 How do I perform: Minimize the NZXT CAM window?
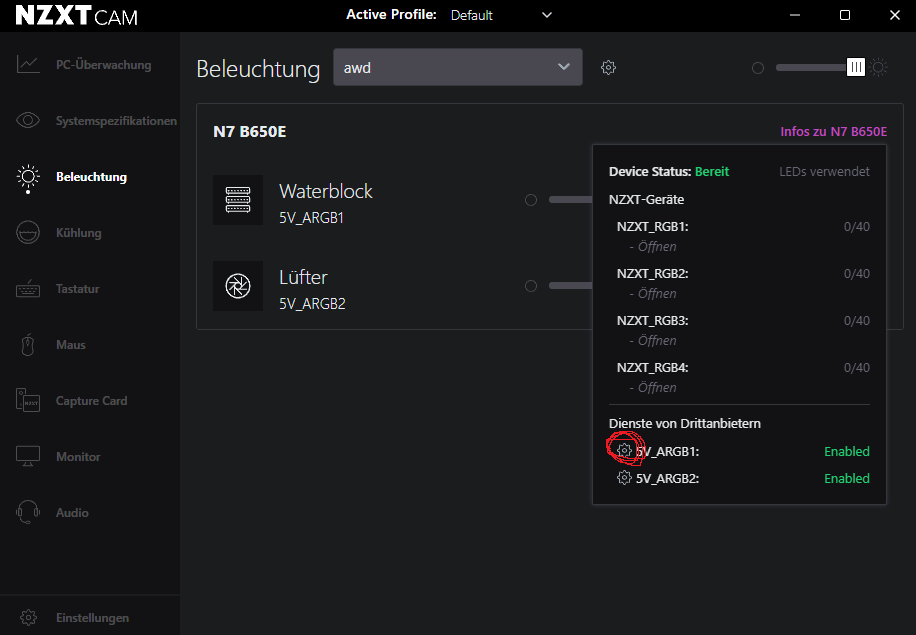(x=794, y=15)
